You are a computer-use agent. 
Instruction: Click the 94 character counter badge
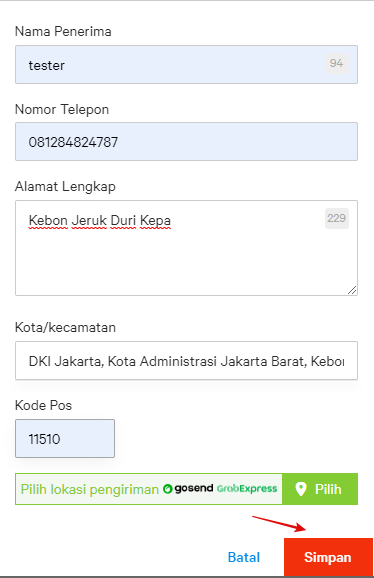(336, 63)
